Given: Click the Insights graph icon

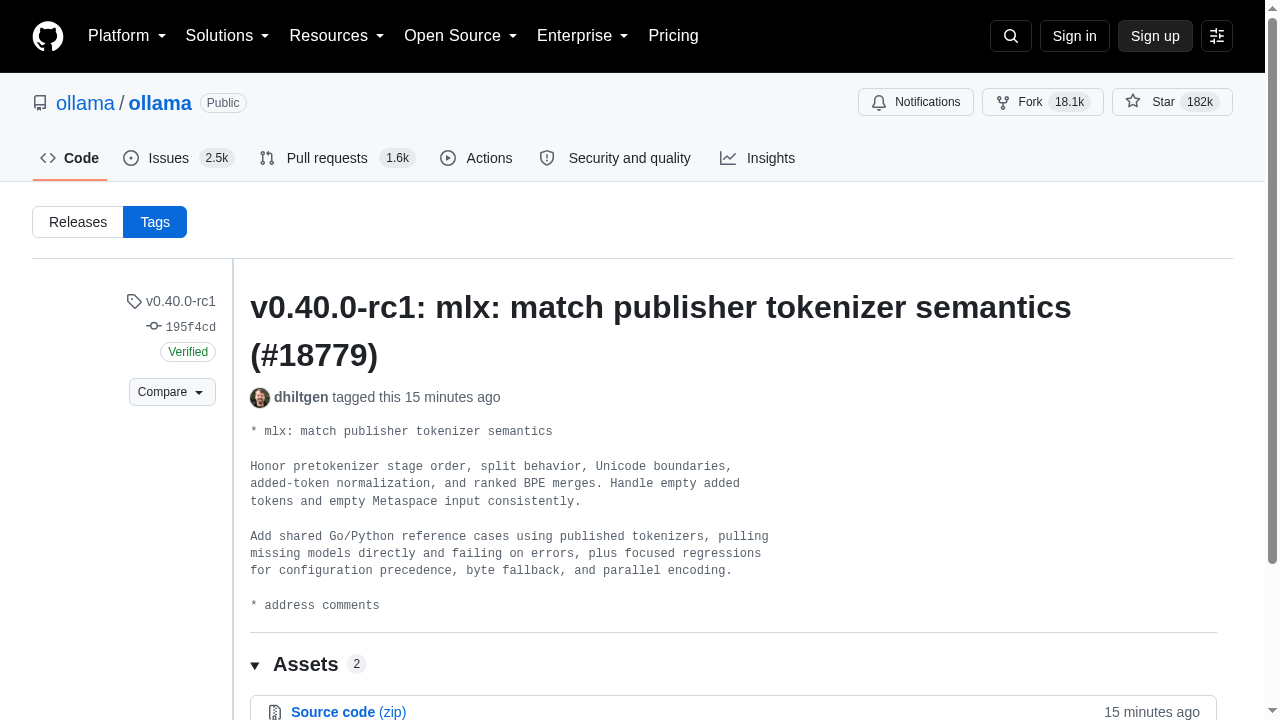Looking at the screenshot, I should pos(728,158).
